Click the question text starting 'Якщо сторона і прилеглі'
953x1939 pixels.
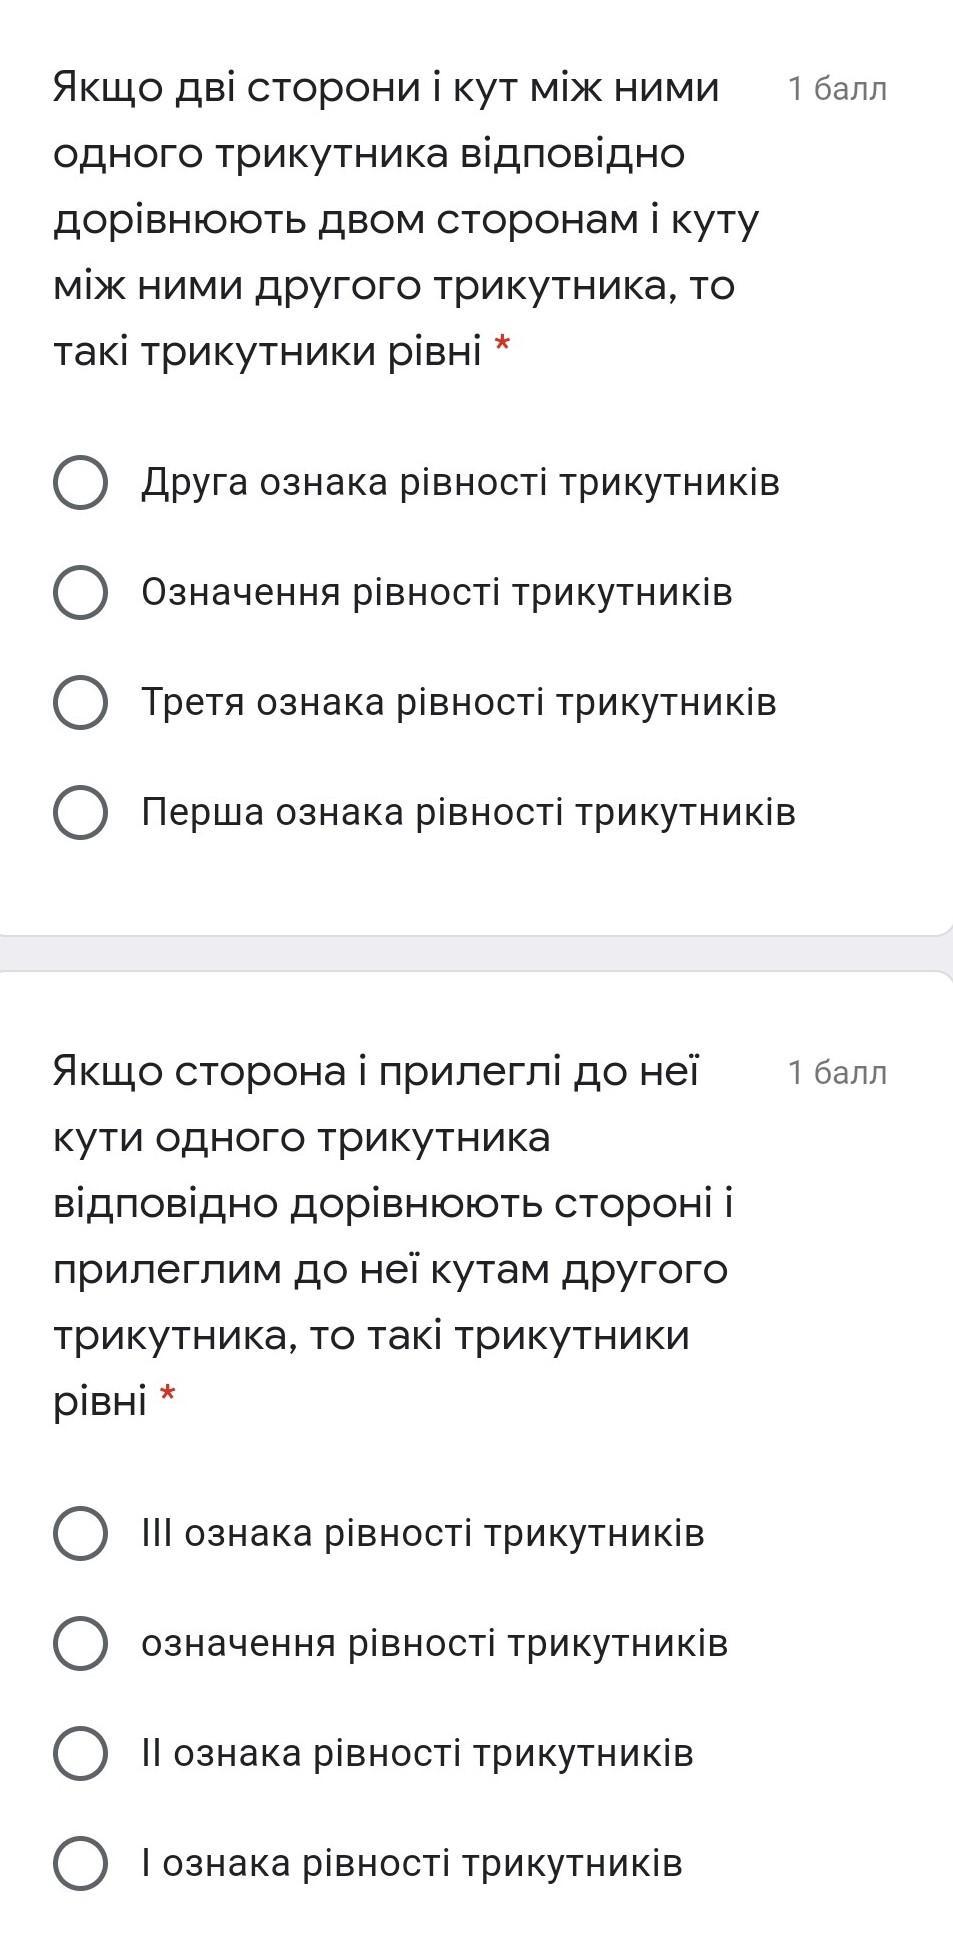pos(390,1235)
